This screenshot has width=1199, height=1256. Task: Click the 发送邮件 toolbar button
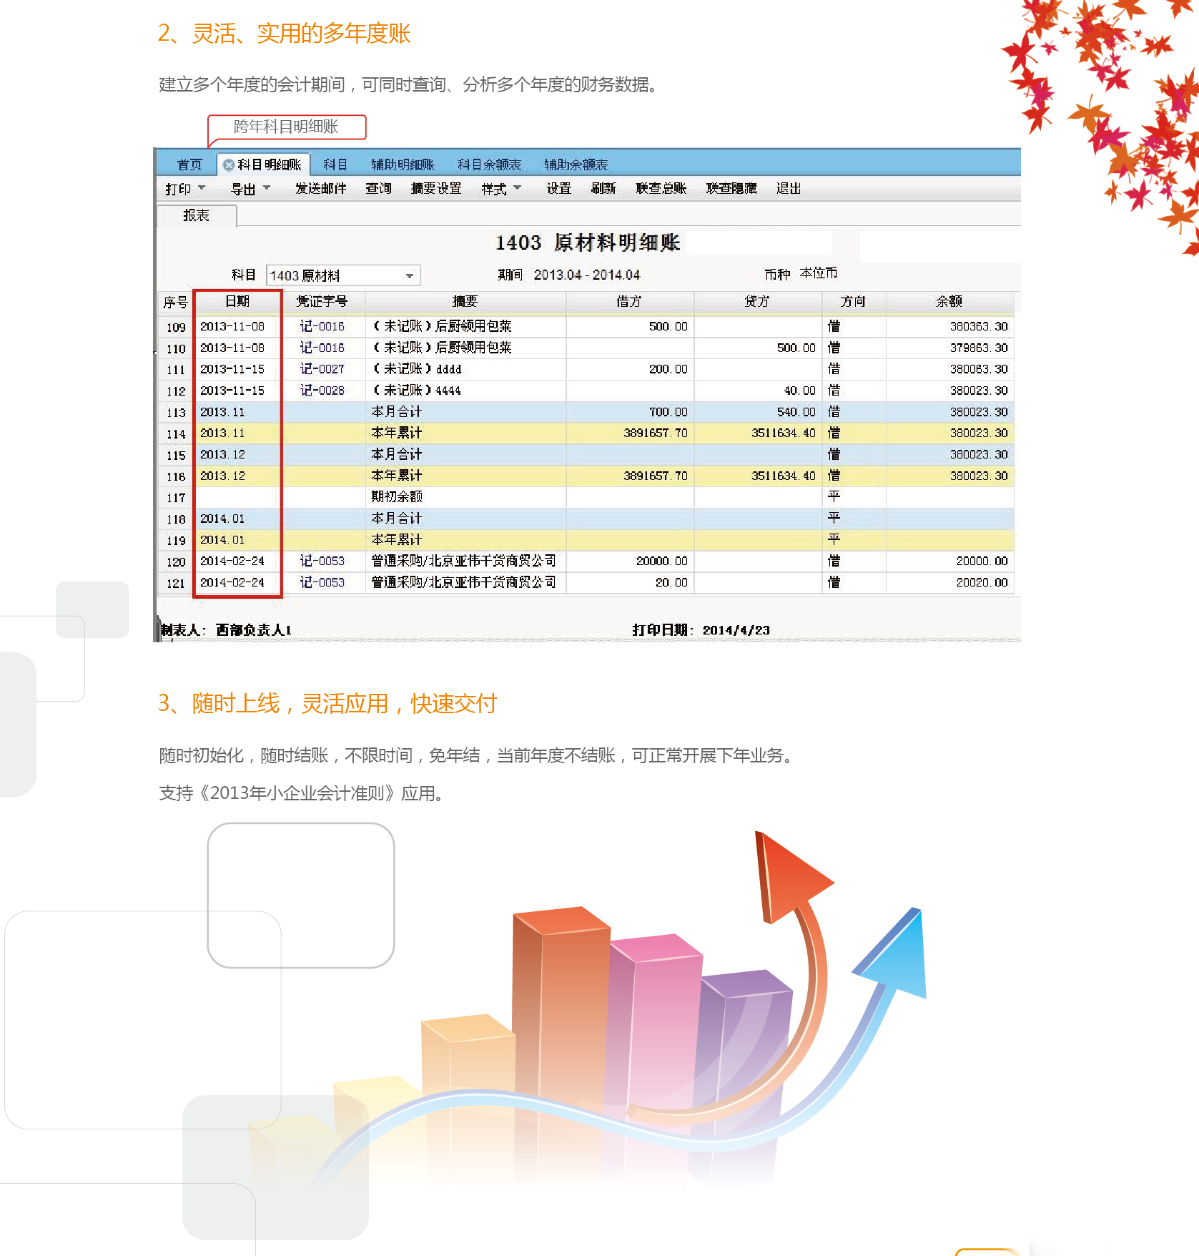point(320,189)
